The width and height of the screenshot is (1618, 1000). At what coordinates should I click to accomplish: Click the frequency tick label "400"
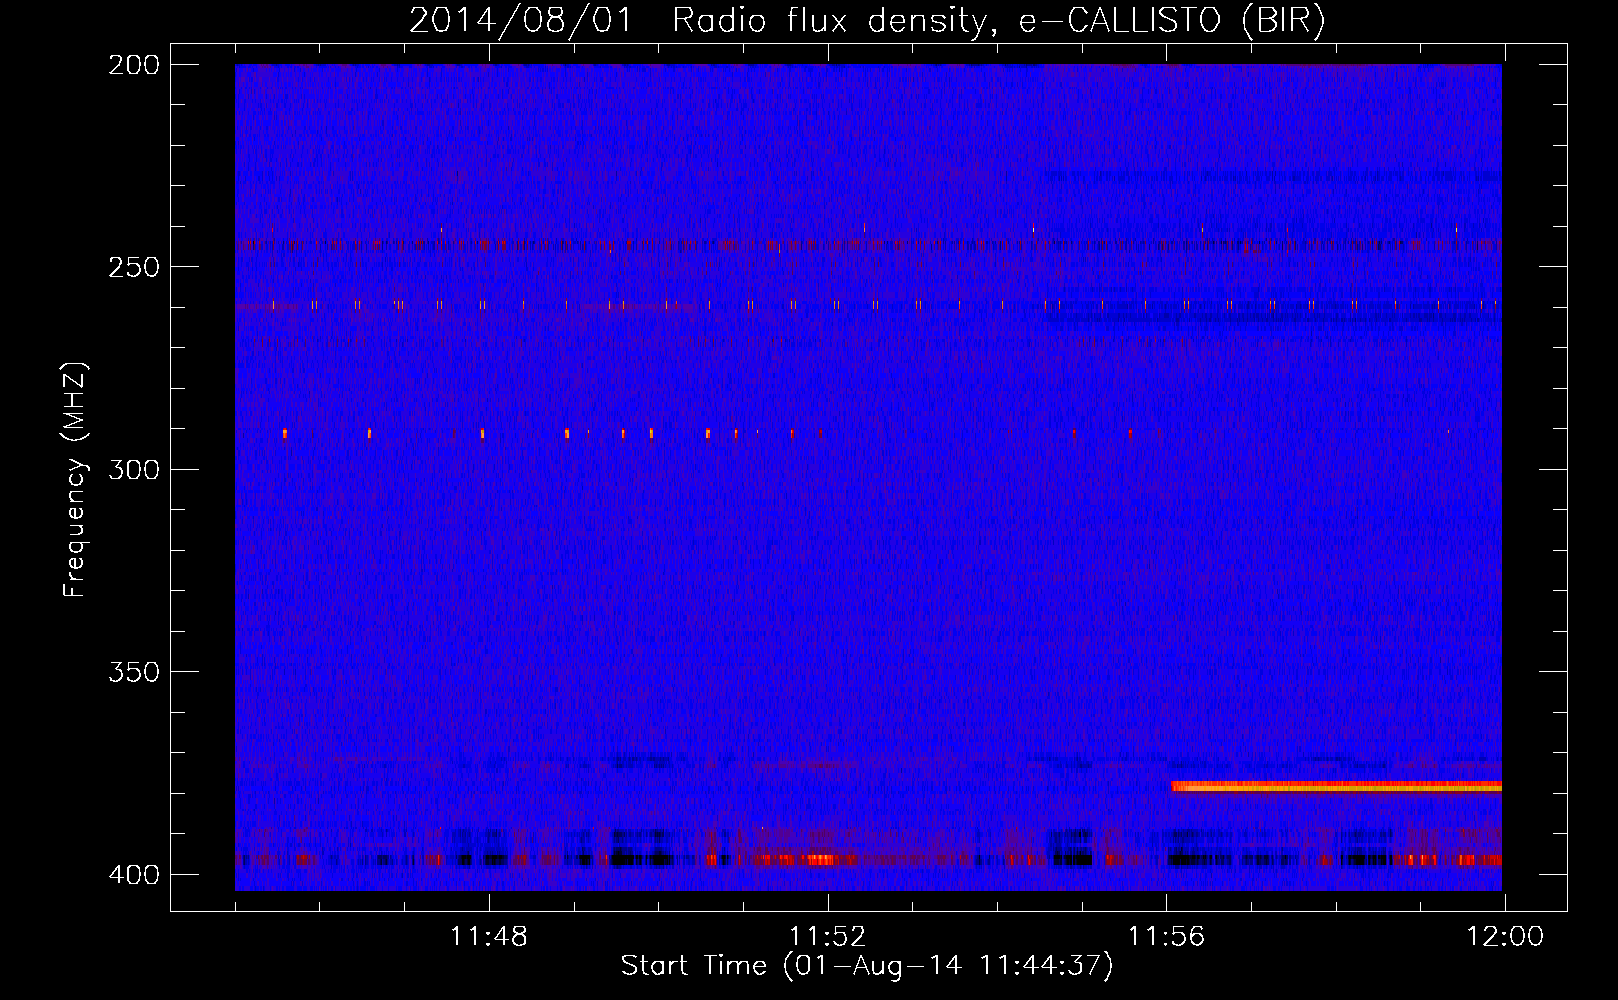133,875
